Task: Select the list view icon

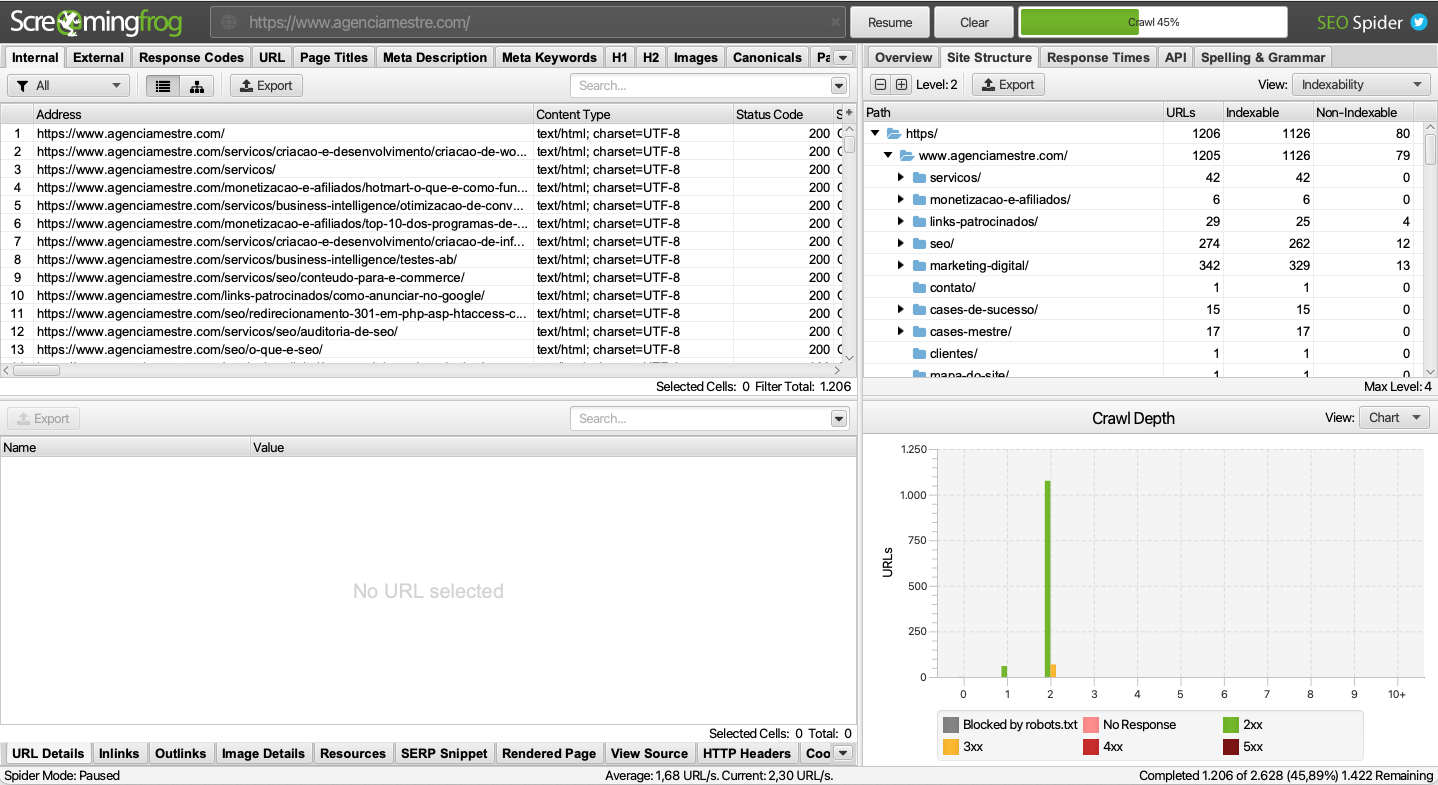Action: 163,86
